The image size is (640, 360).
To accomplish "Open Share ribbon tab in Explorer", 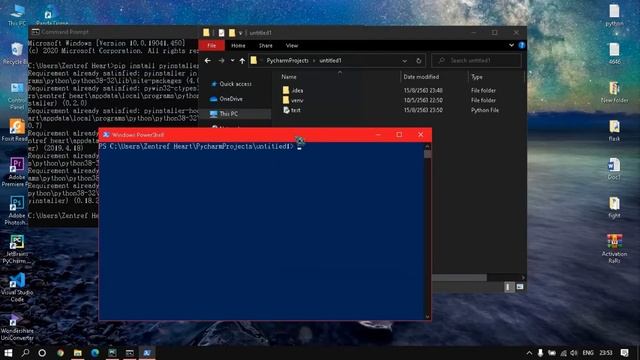I will tap(265, 45).
